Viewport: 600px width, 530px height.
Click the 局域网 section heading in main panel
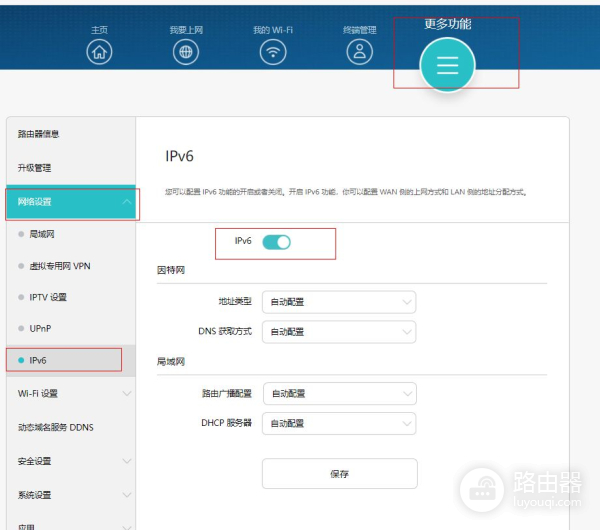click(171, 362)
